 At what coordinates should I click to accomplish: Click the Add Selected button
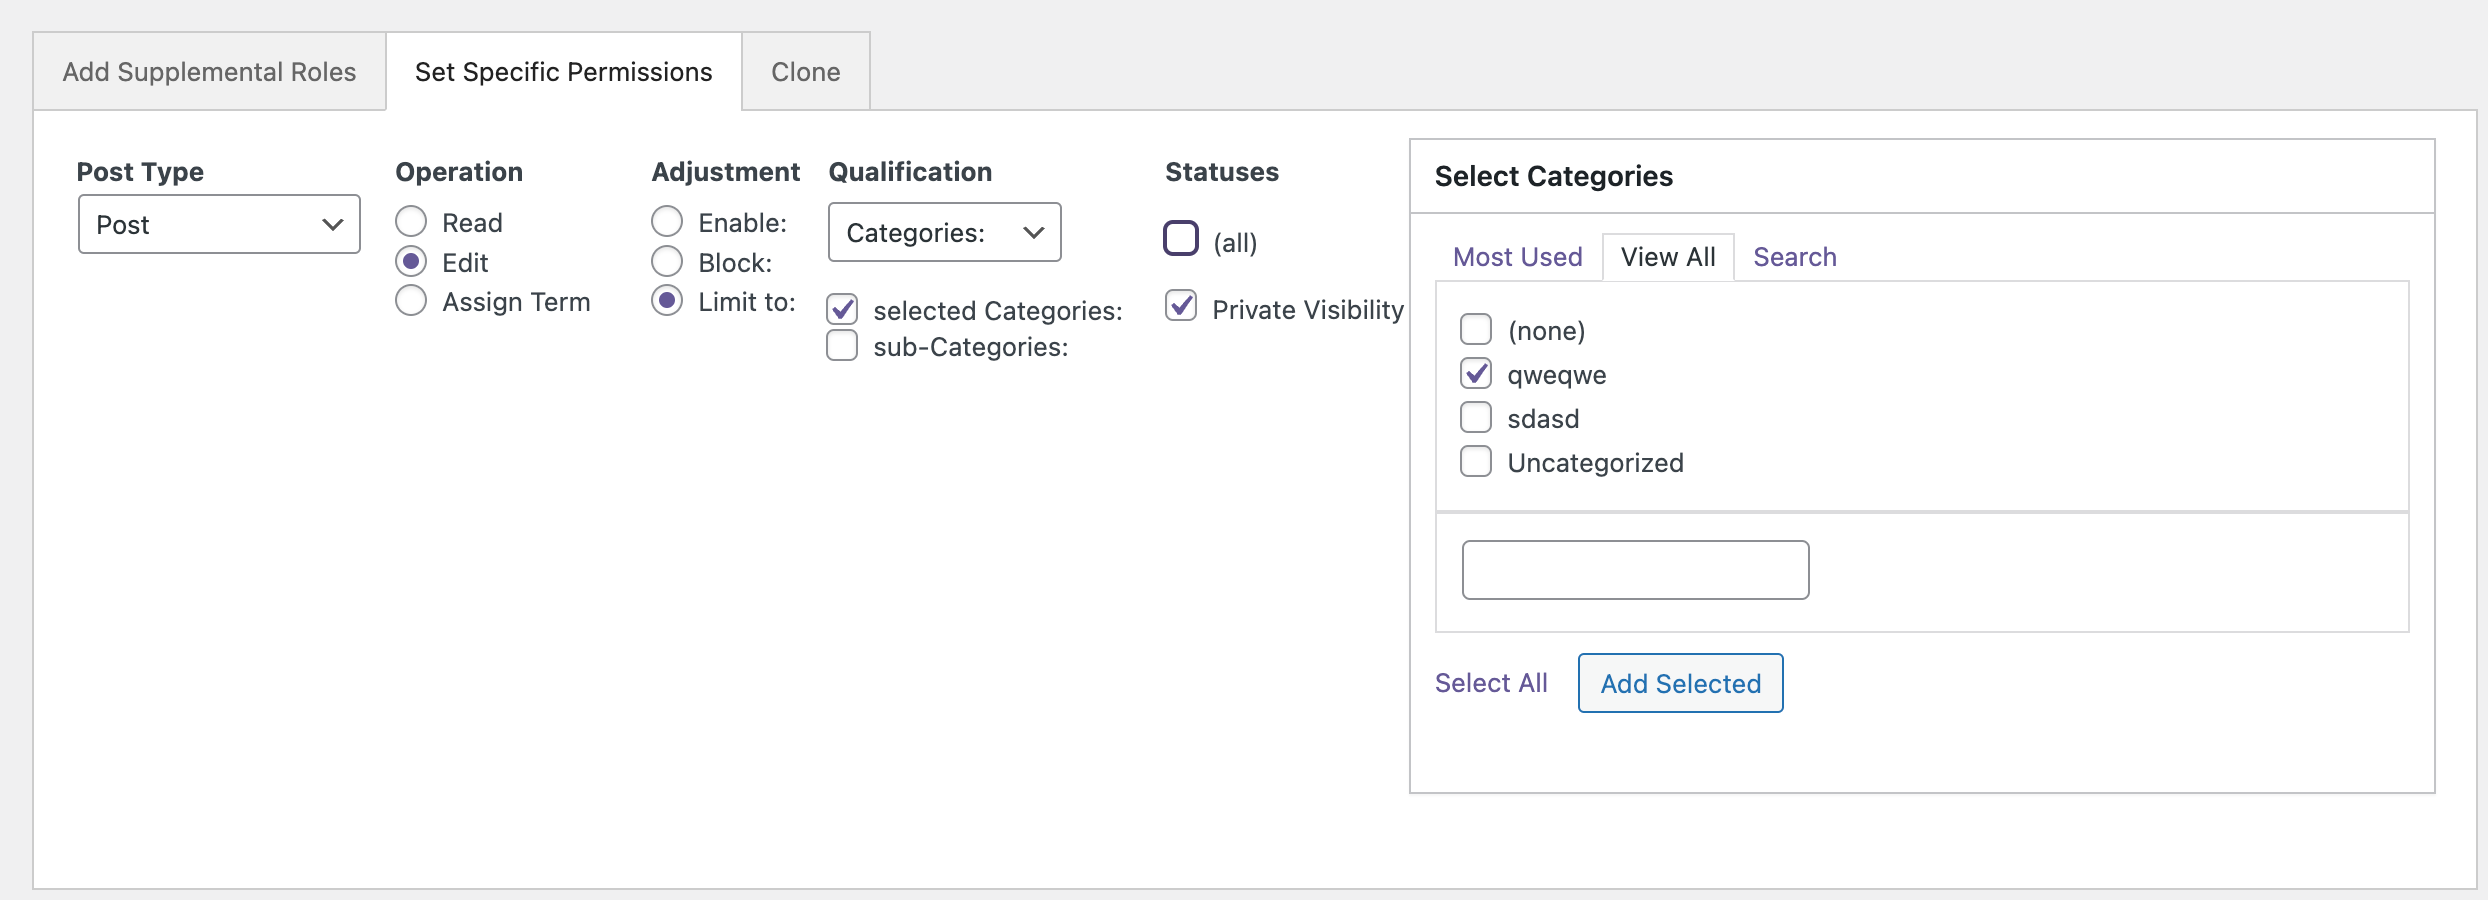[x=1679, y=683]
